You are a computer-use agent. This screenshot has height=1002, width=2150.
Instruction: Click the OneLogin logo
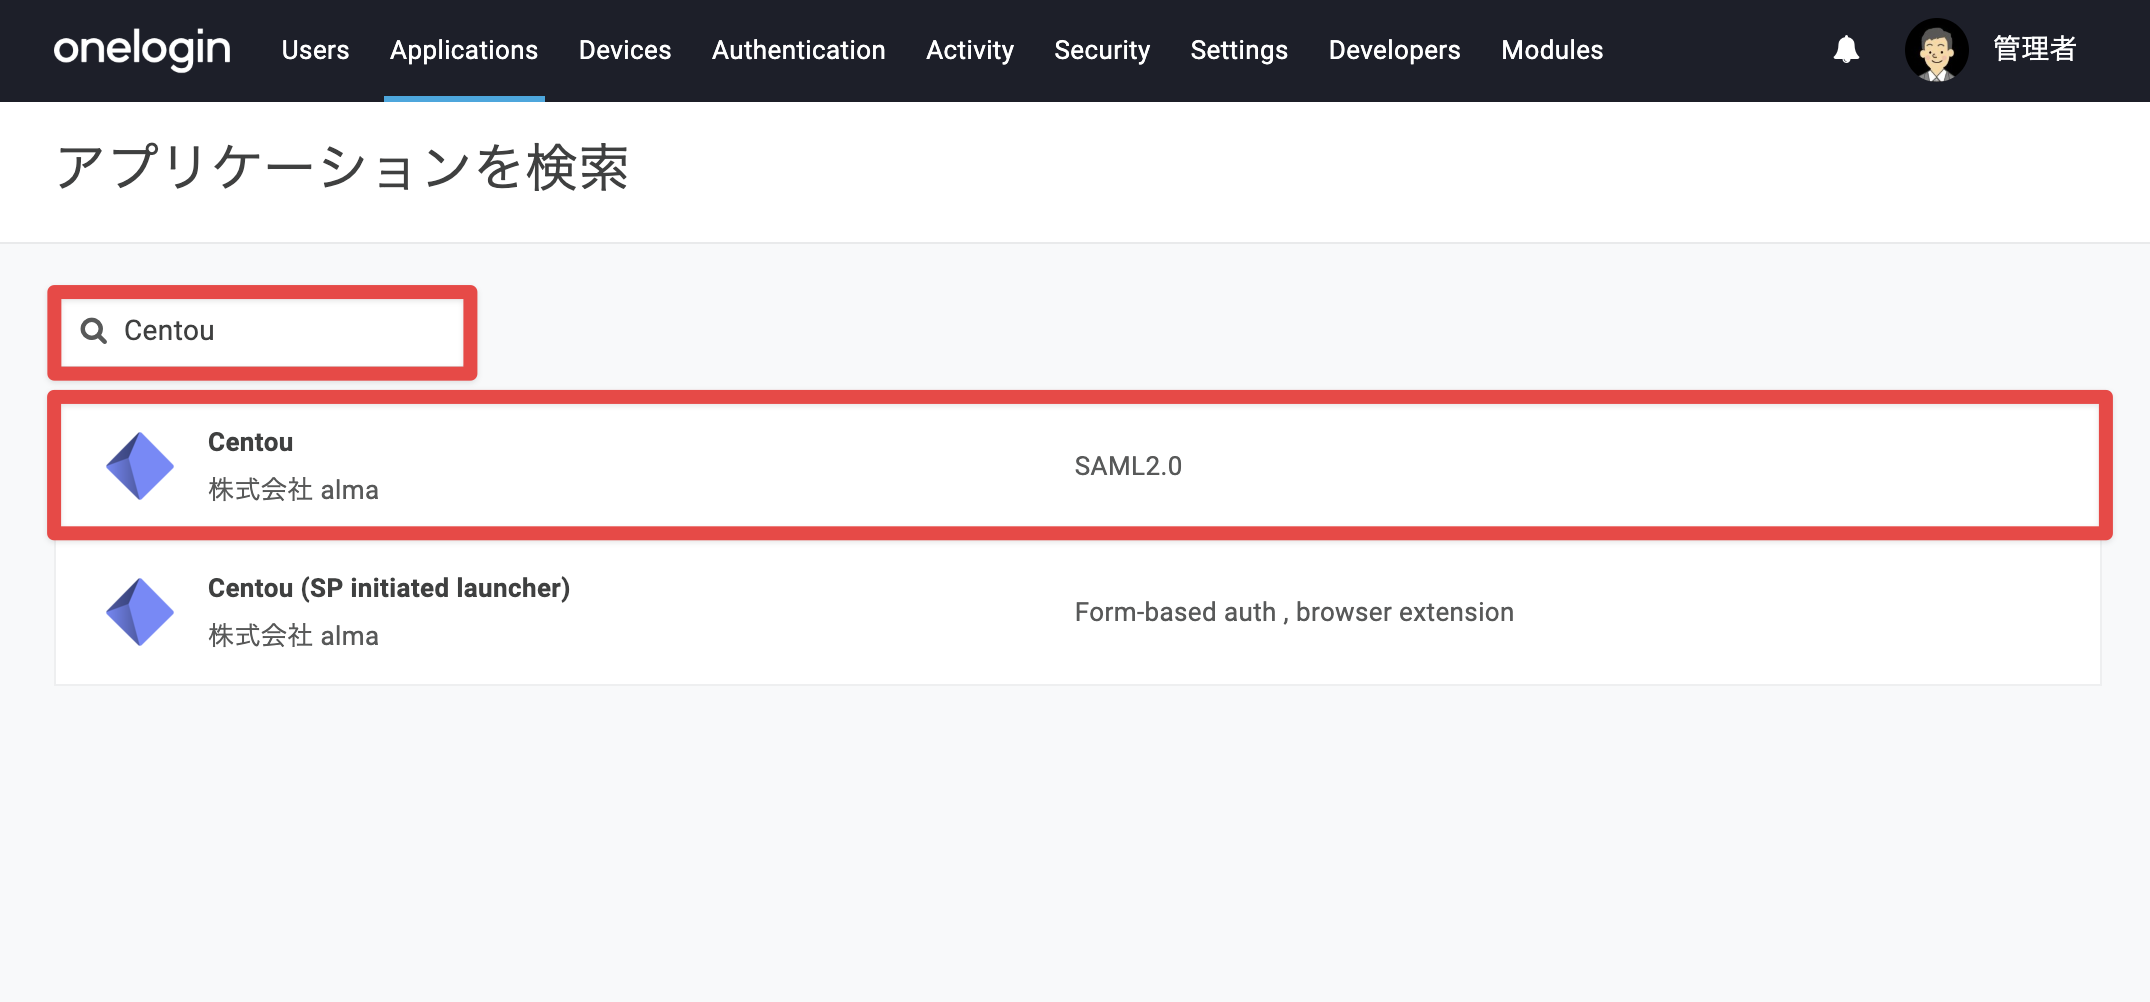pyautogui.click(x=142, y=49)
